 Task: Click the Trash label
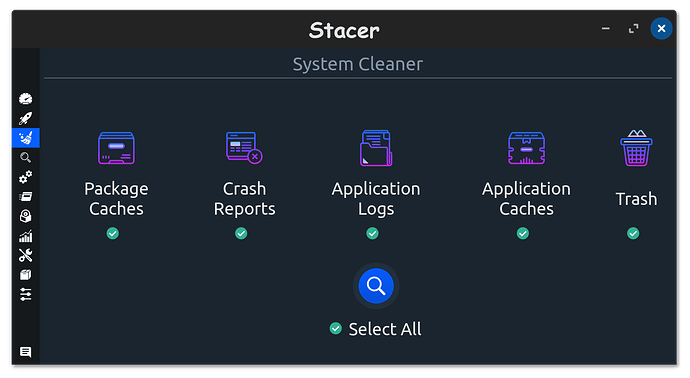pyautogui.click(x=636, y=199)
